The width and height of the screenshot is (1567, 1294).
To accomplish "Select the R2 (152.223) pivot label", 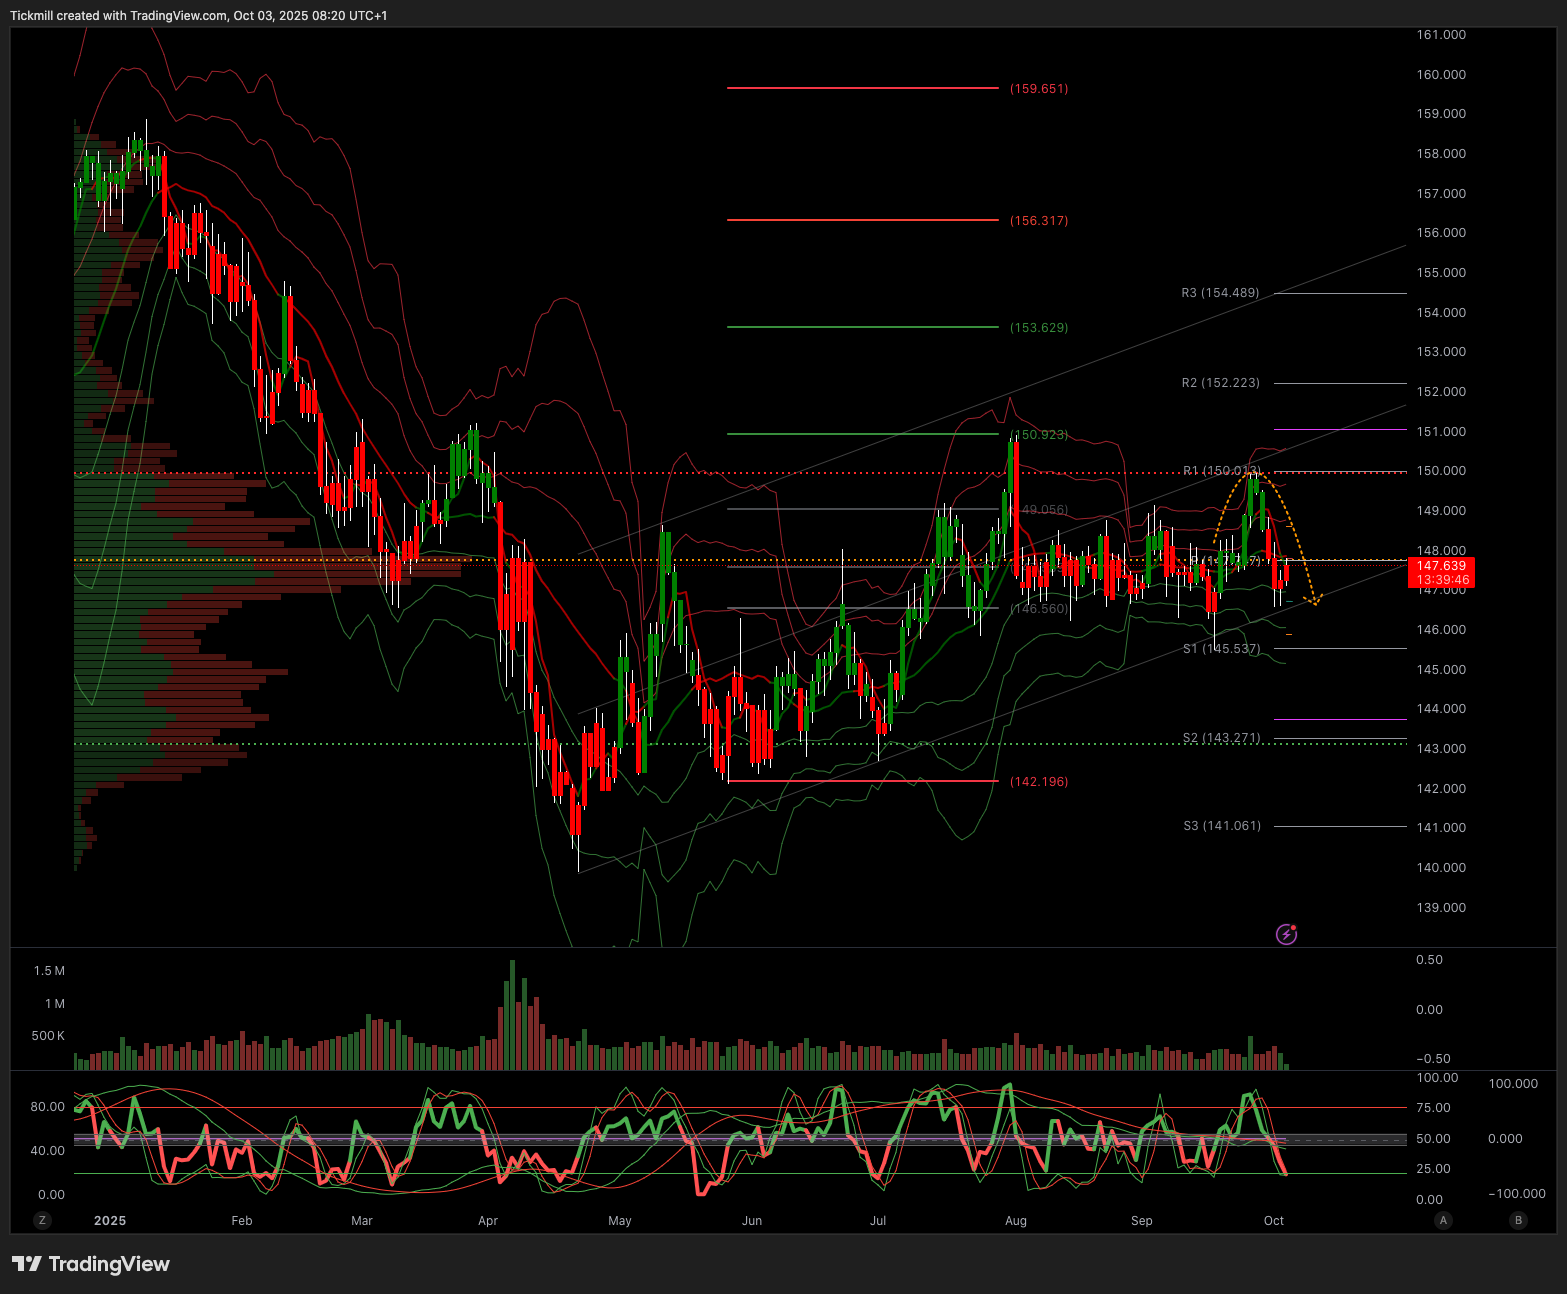I will pyautogui.click(x=1220, y=383).
